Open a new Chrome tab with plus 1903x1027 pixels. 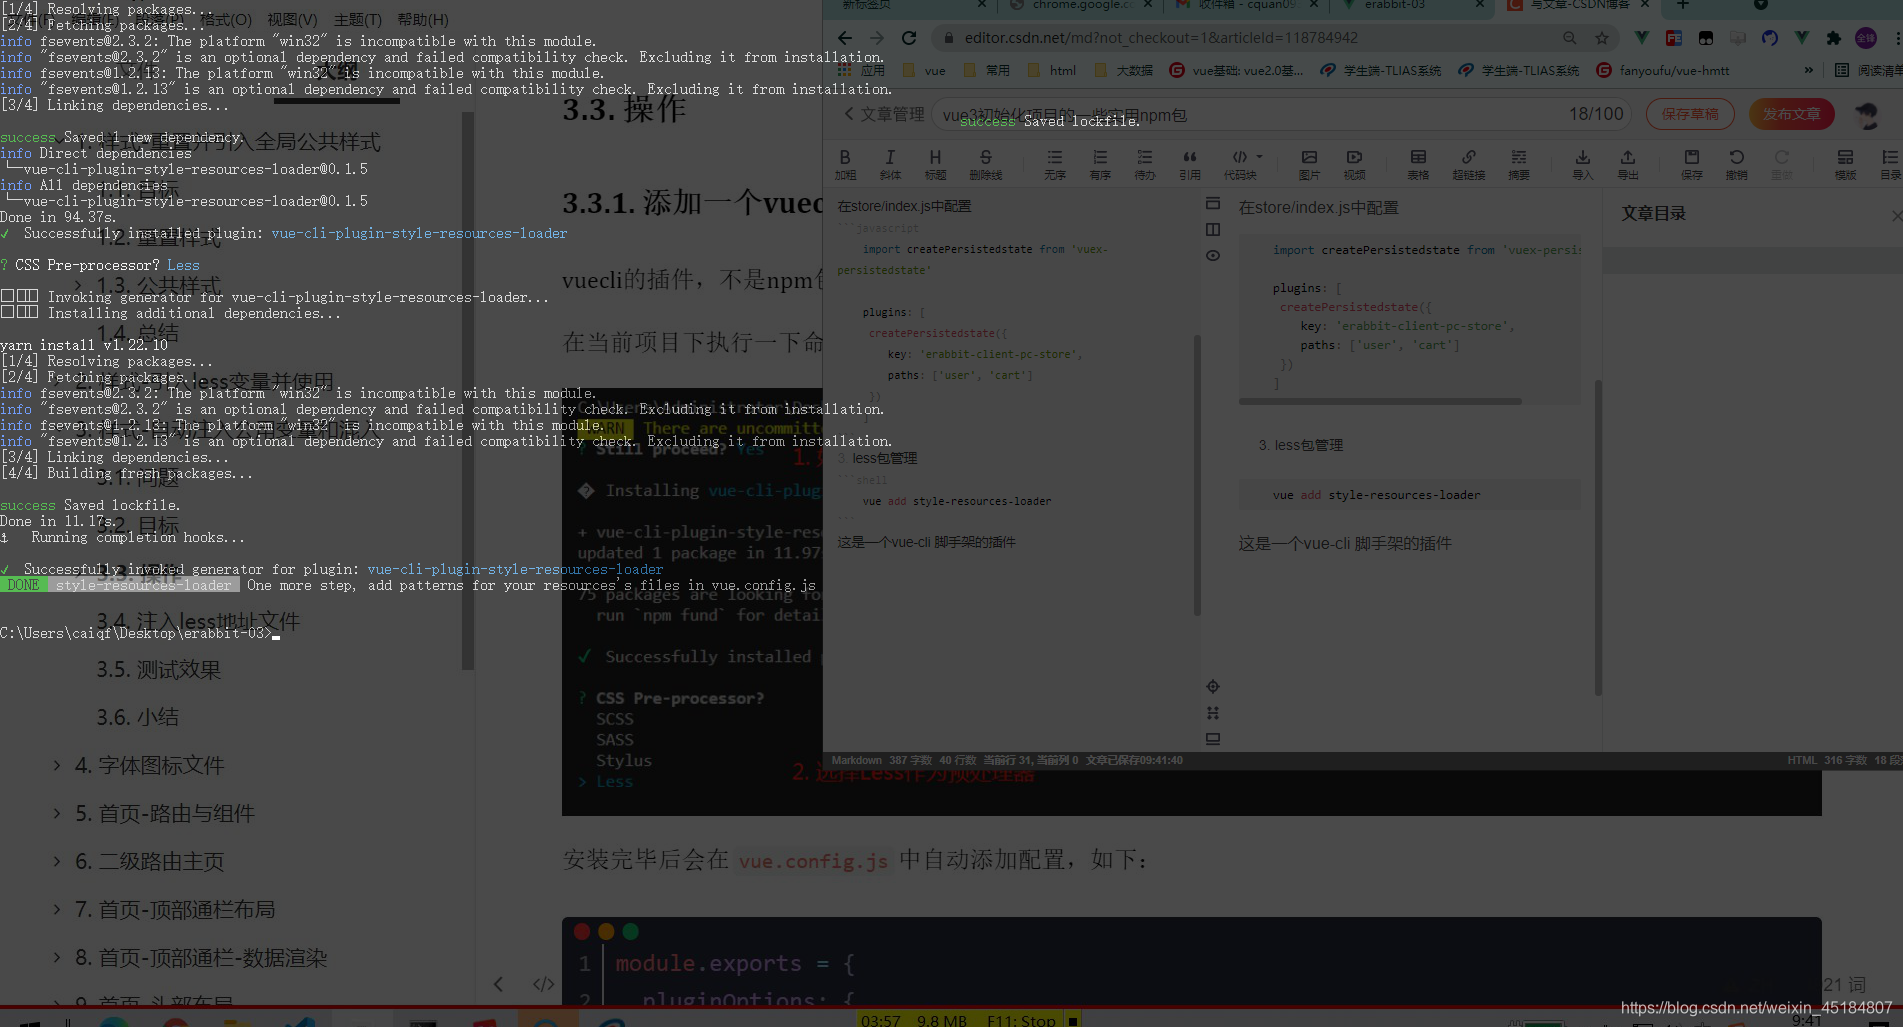[1683, 6]
